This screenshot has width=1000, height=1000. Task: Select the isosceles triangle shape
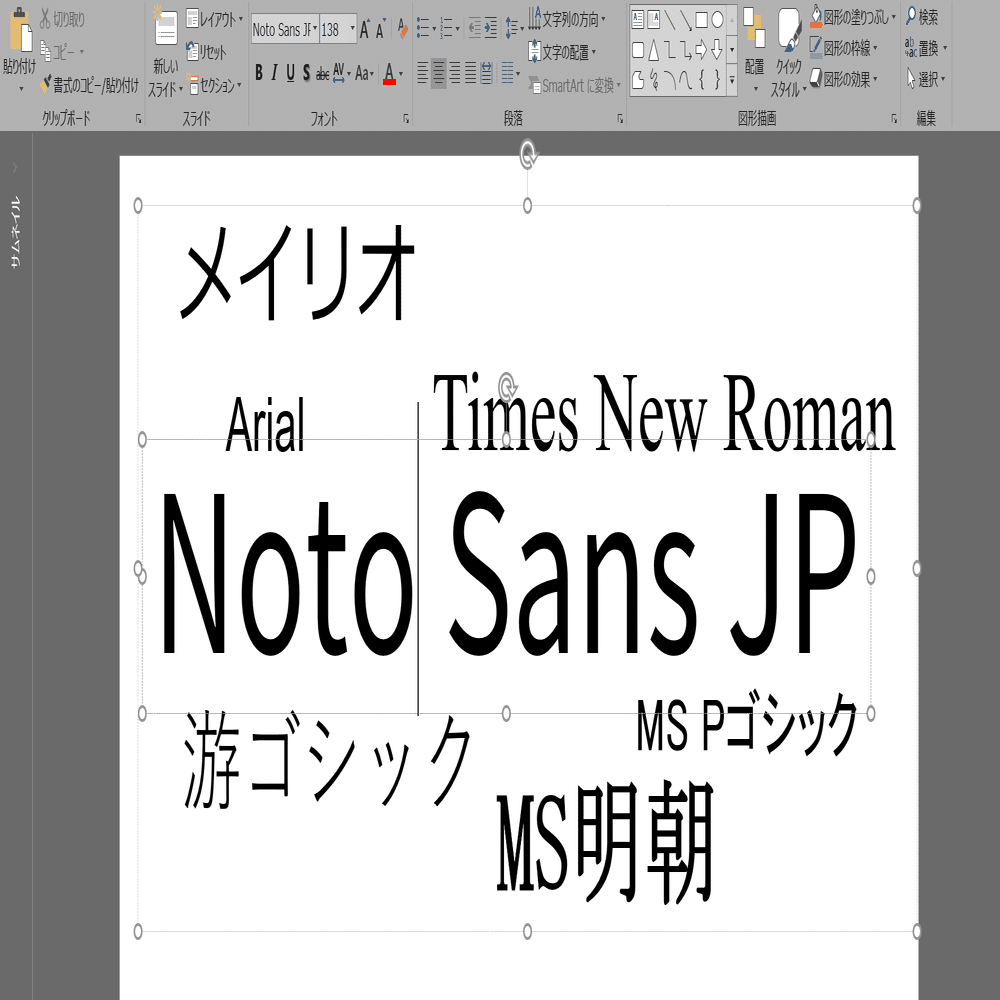pos(654,50)
